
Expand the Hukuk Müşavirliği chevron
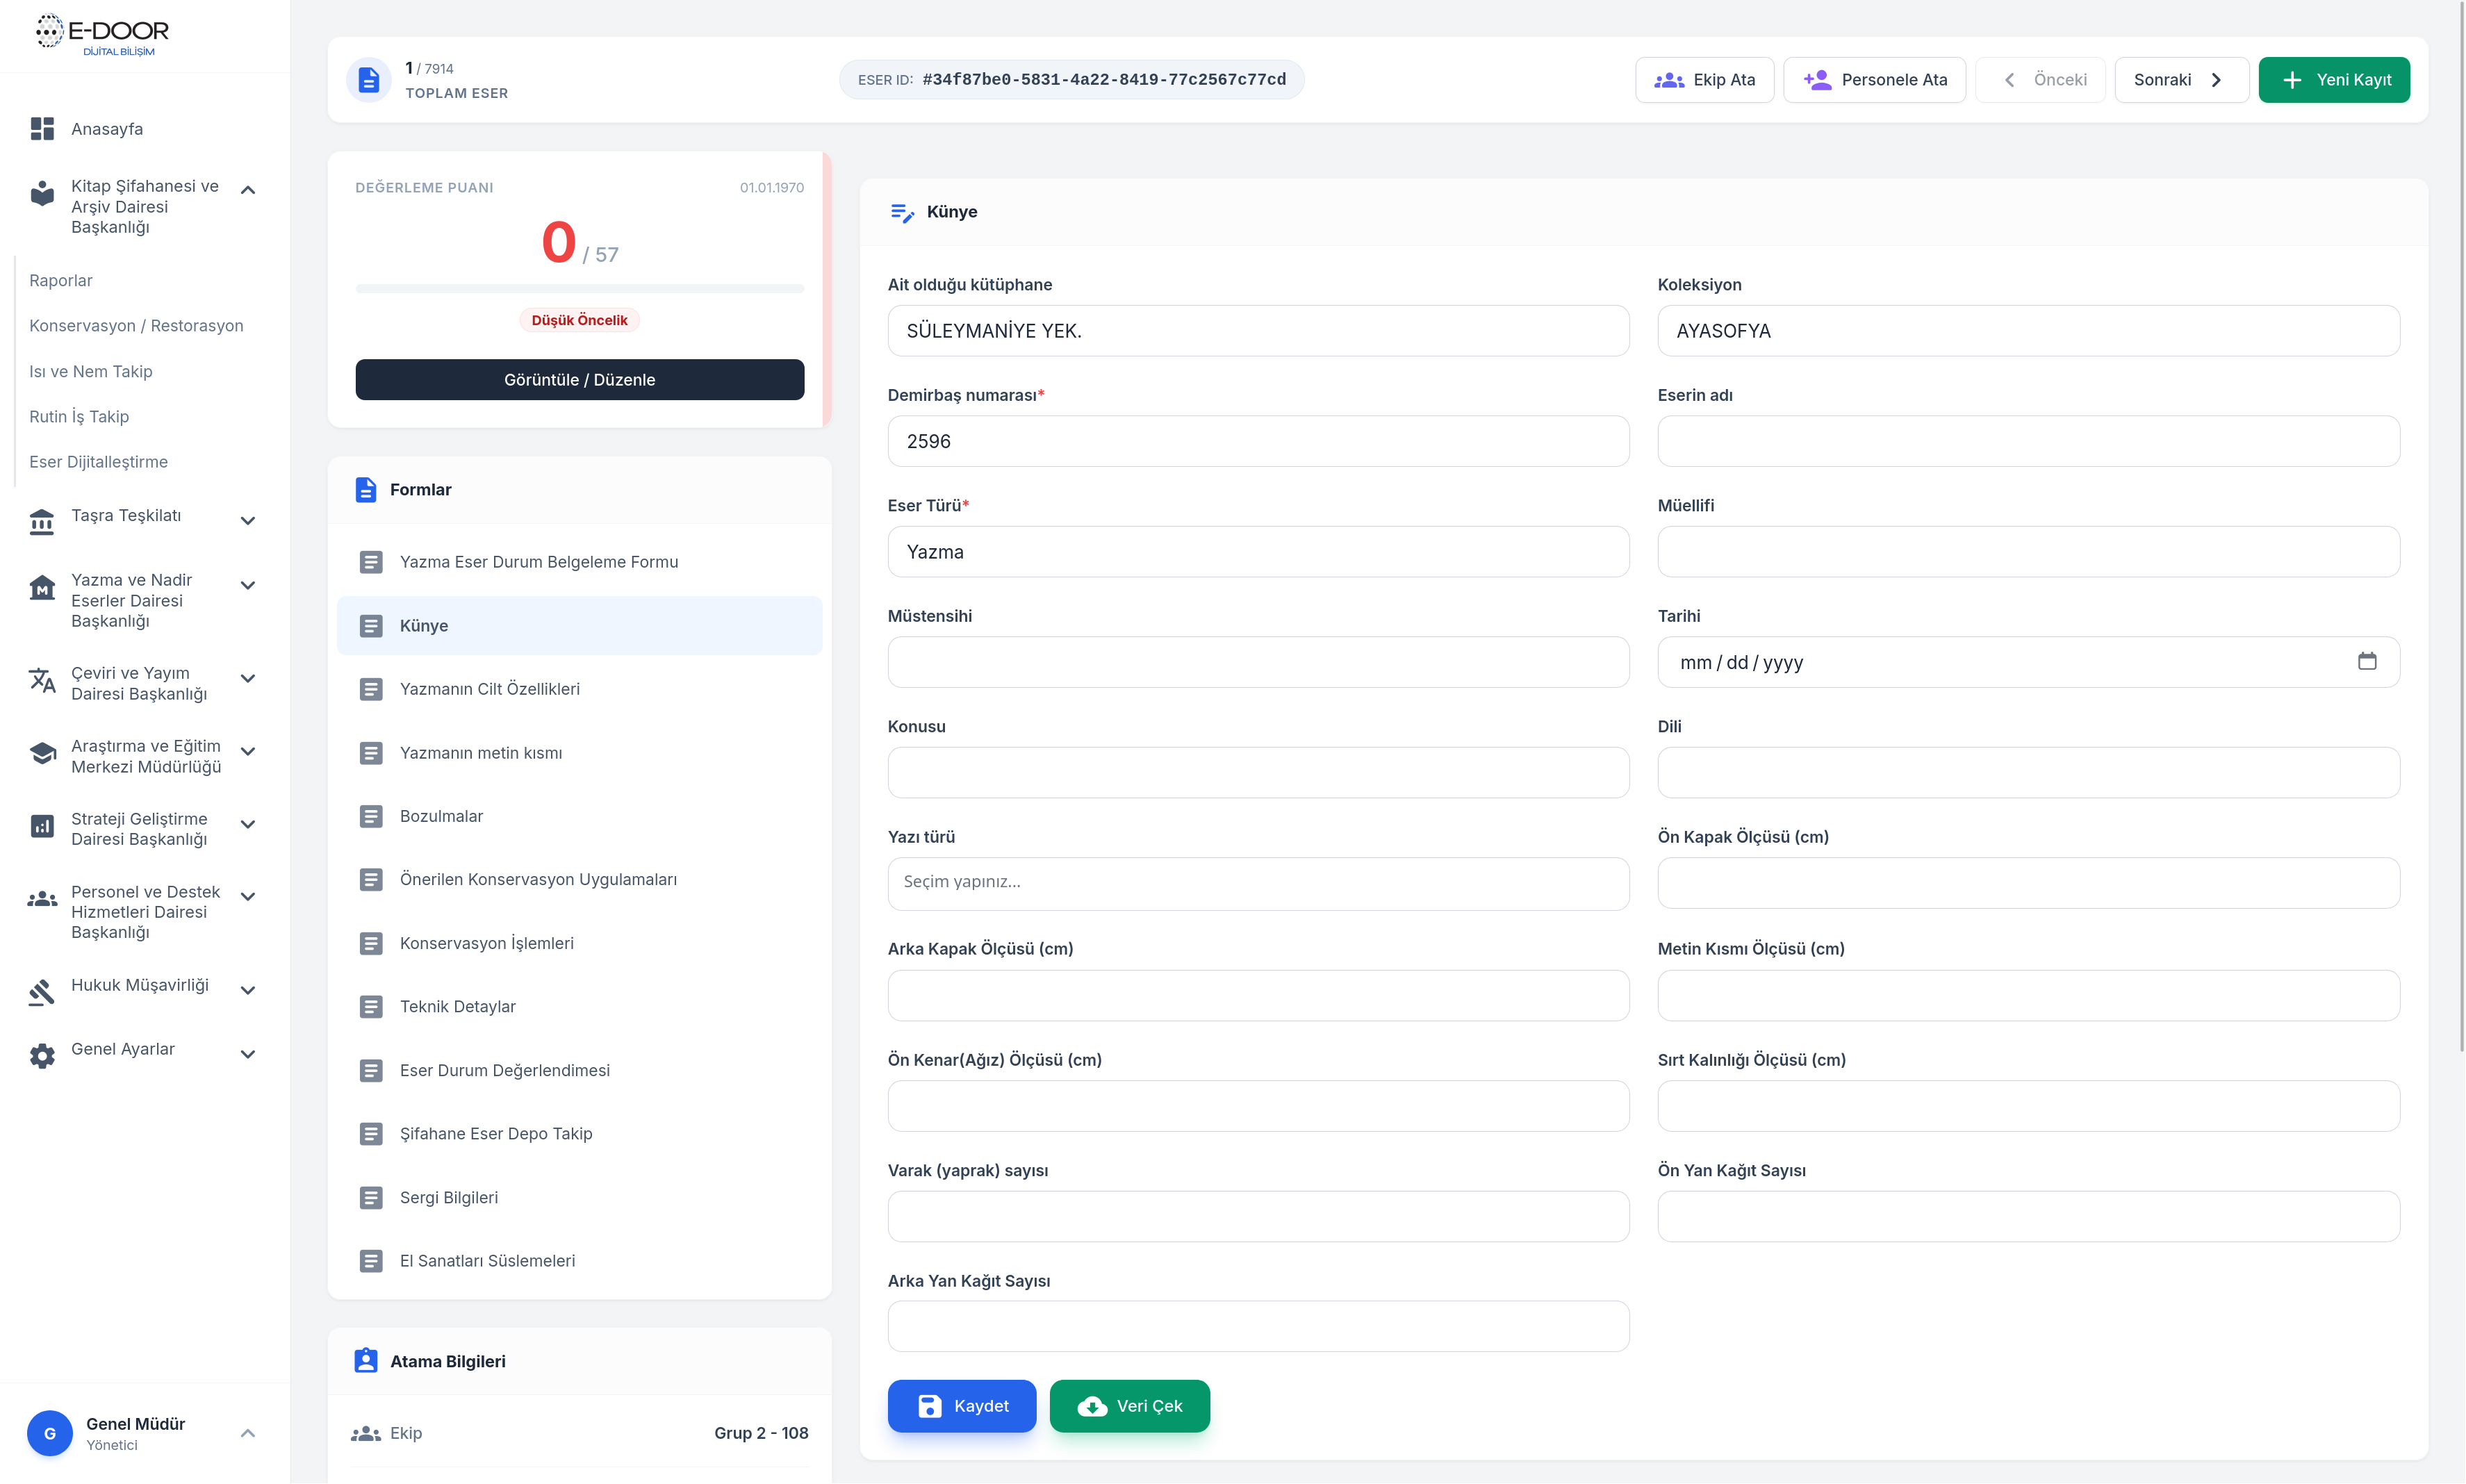pos(248,991)
